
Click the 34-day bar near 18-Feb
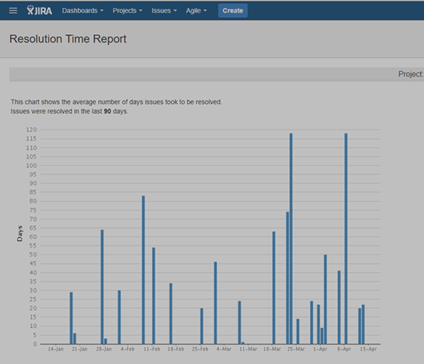pyautogui.click(x=171, y=314)
